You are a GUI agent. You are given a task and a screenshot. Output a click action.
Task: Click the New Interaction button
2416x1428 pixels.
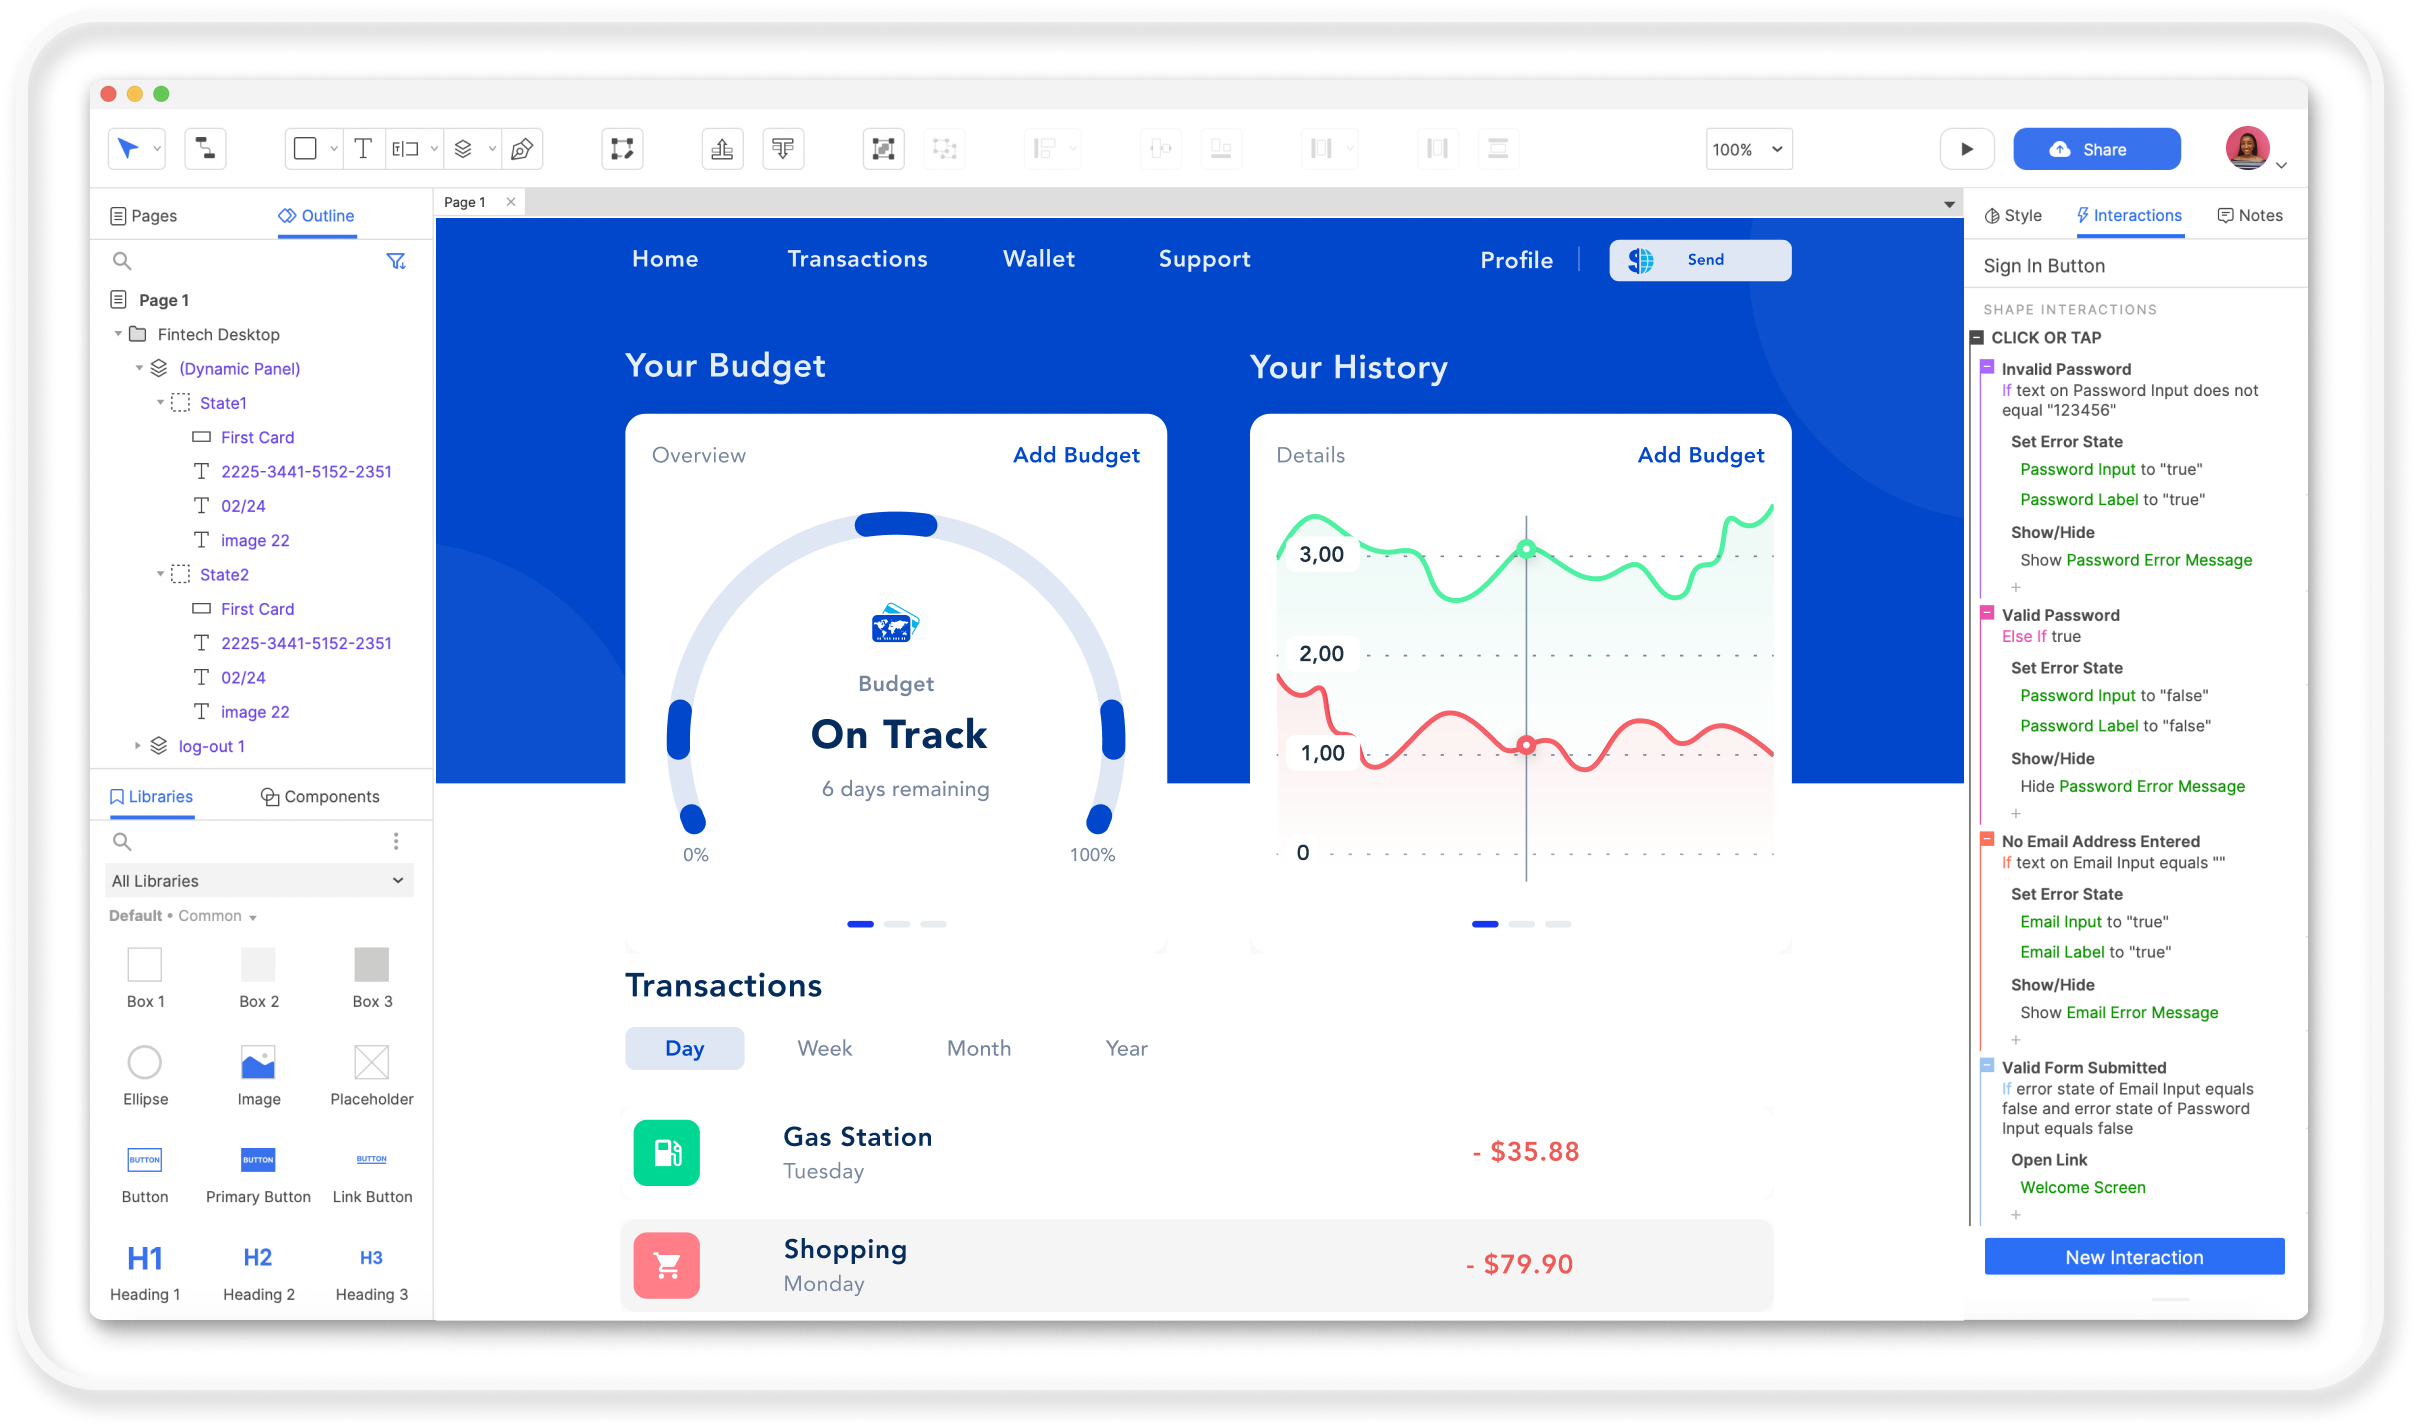(x=2134, y=1257)
